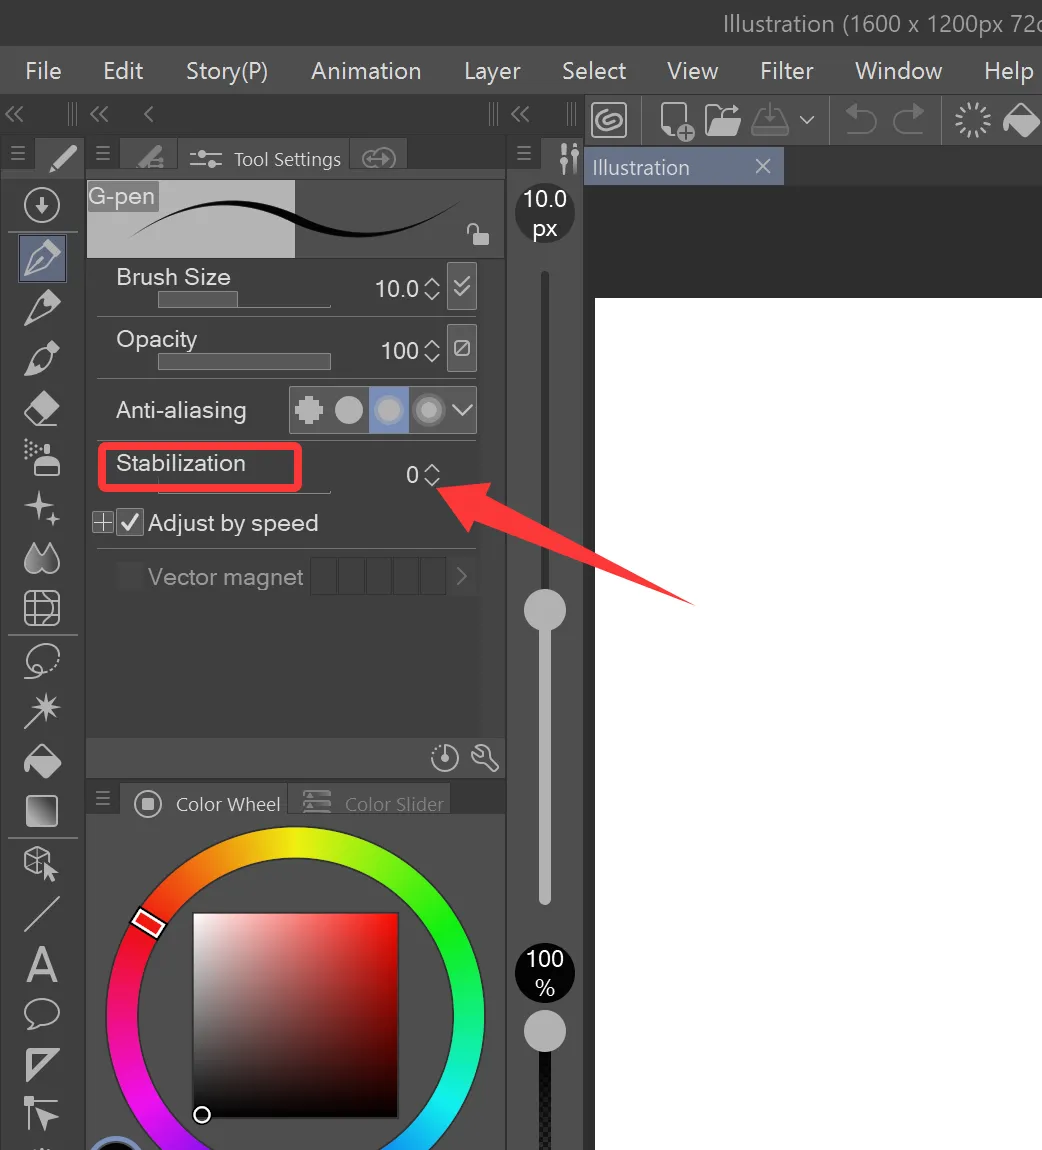The image size is (1042, 1150).
Task: Set anti-aliasing to Middle
Action: [x=389, y=410]
